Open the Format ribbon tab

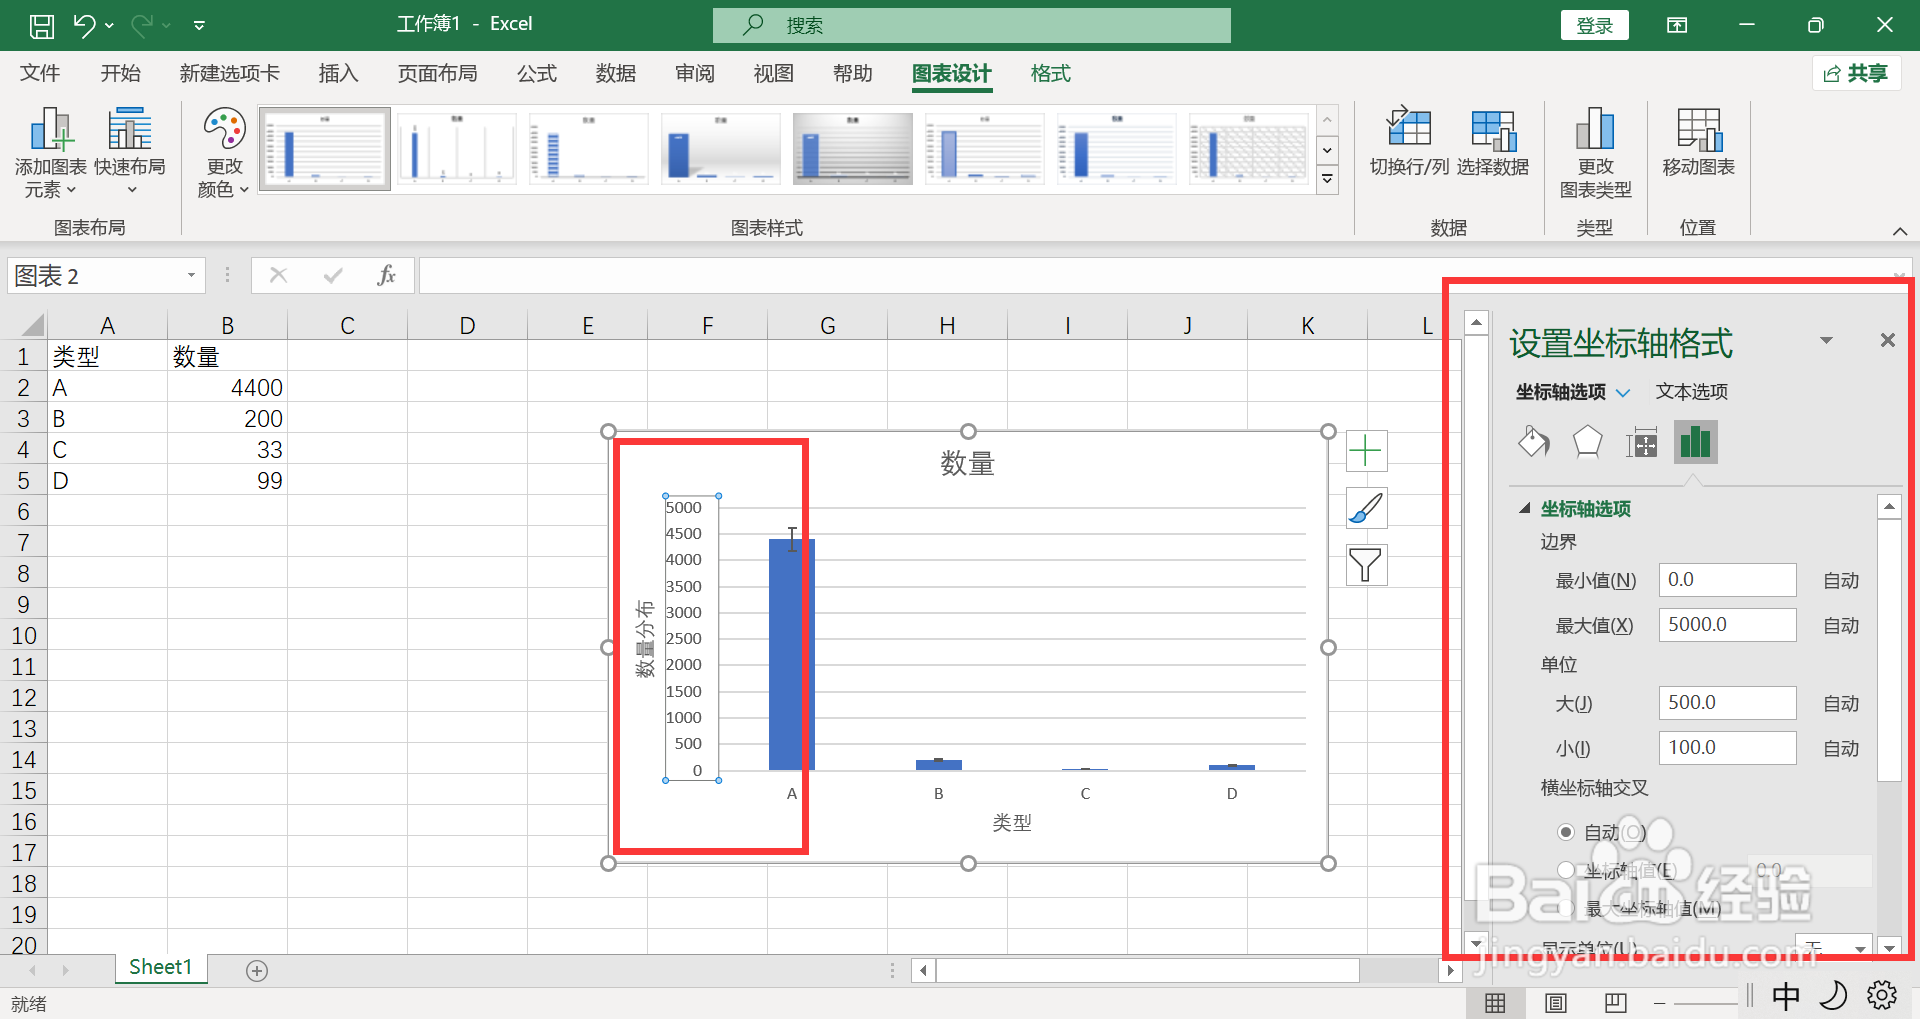(1050, 73)
